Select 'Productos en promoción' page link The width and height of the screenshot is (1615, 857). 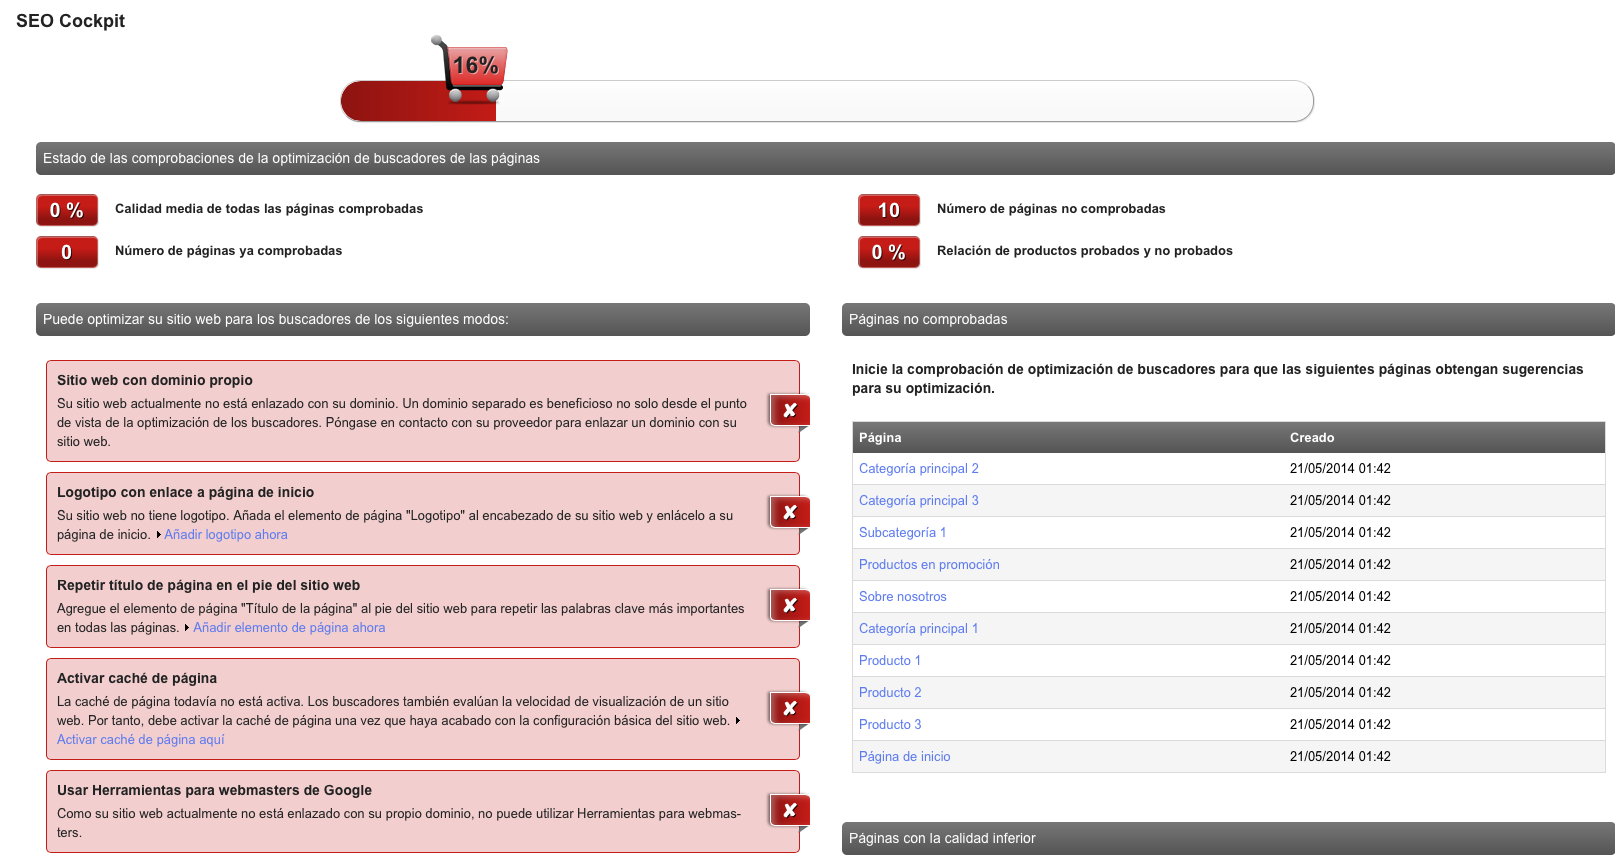[929, 565]
